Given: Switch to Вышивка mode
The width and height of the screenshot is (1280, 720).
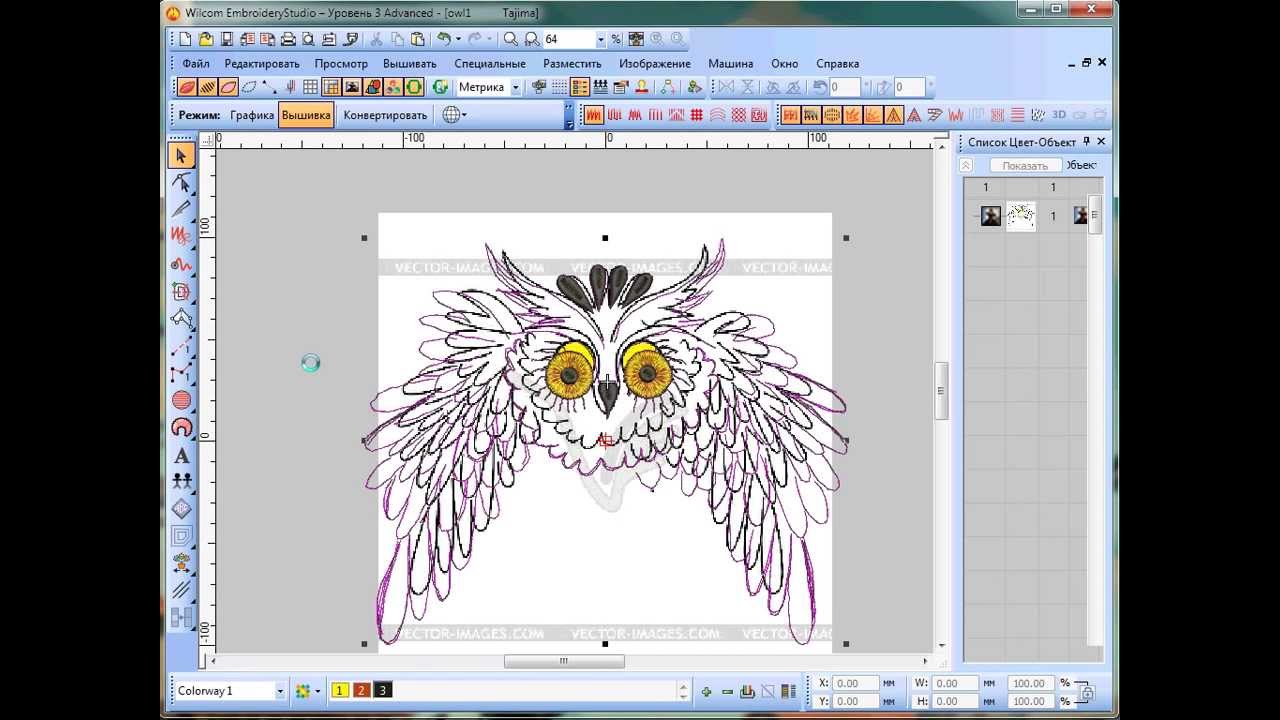Looking at the screenshot, I should 306,115.
